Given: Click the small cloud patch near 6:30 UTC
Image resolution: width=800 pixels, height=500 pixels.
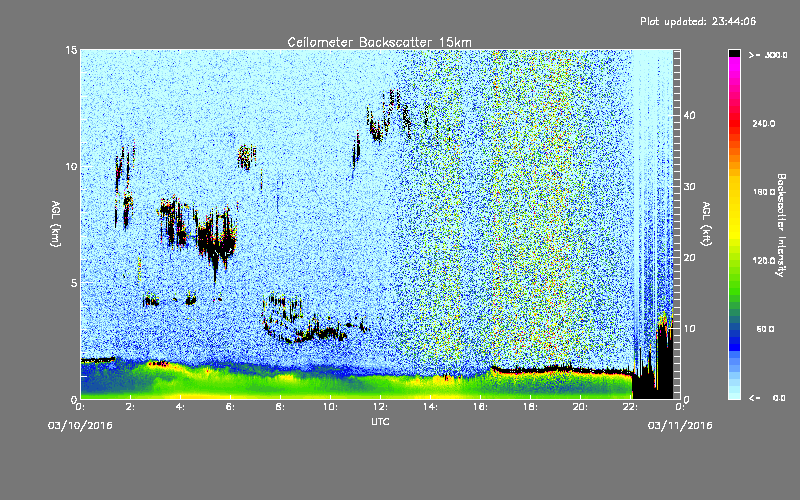Looking at the screenshot, I should (246, 156).
